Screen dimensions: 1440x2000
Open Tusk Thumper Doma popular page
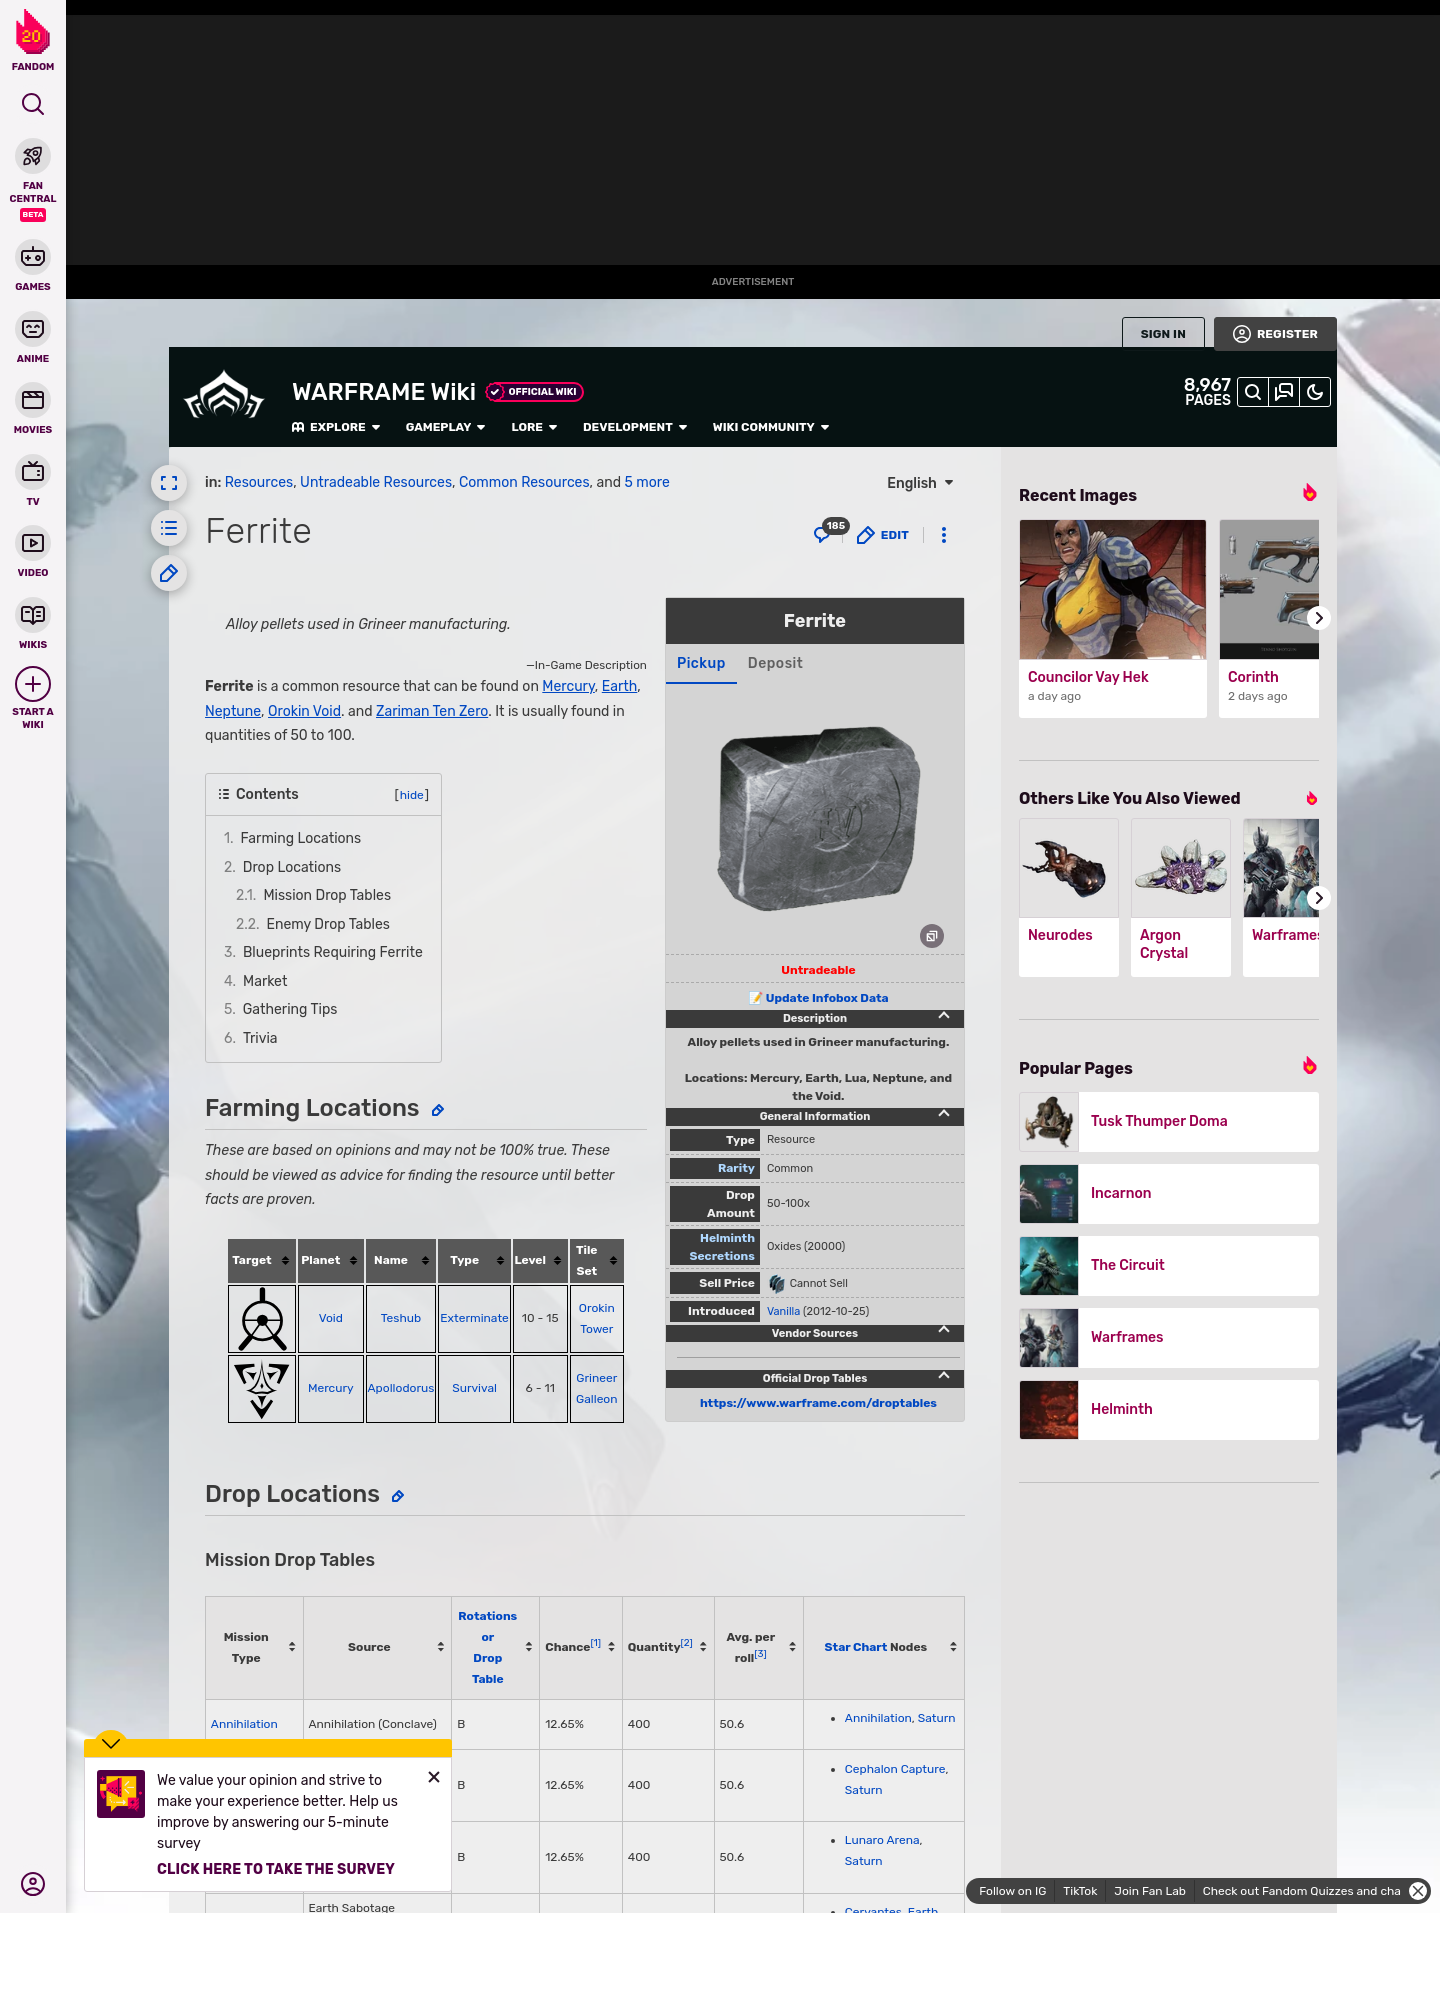pos(1169,1122)
